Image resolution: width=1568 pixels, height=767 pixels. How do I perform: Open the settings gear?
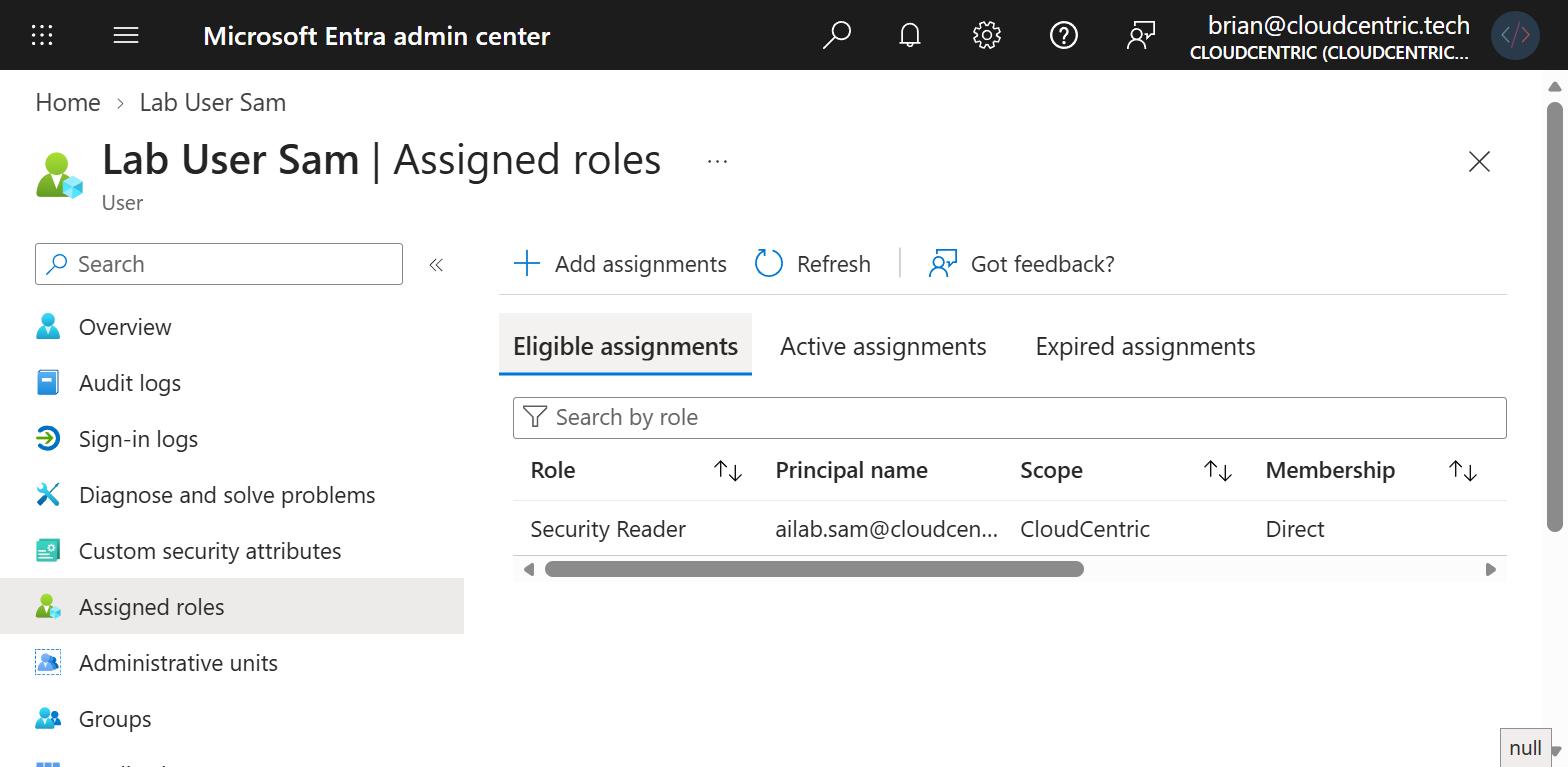(x=987, y=35)
